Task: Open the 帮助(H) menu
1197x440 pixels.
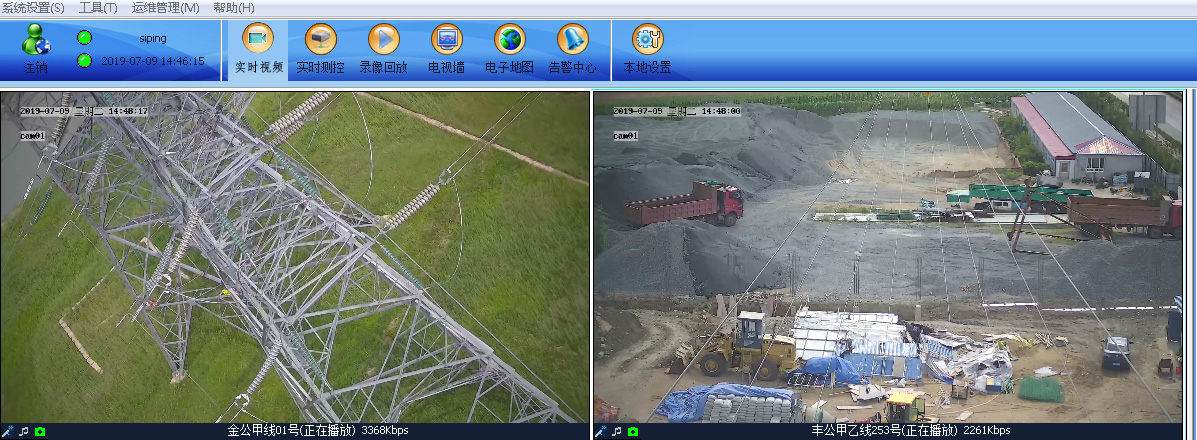Action: click(x=233, y=8)
